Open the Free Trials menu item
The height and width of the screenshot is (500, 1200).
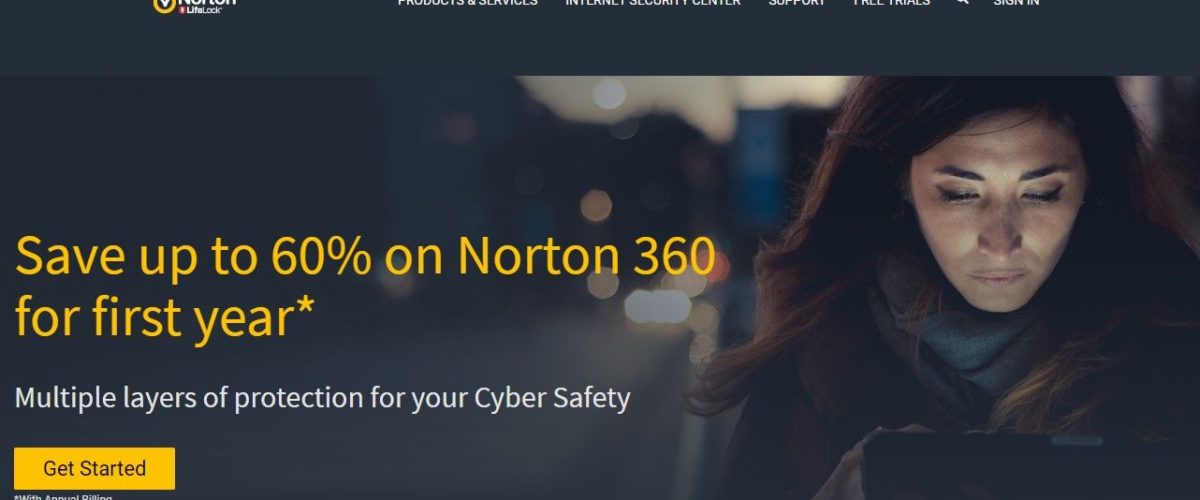892,3
